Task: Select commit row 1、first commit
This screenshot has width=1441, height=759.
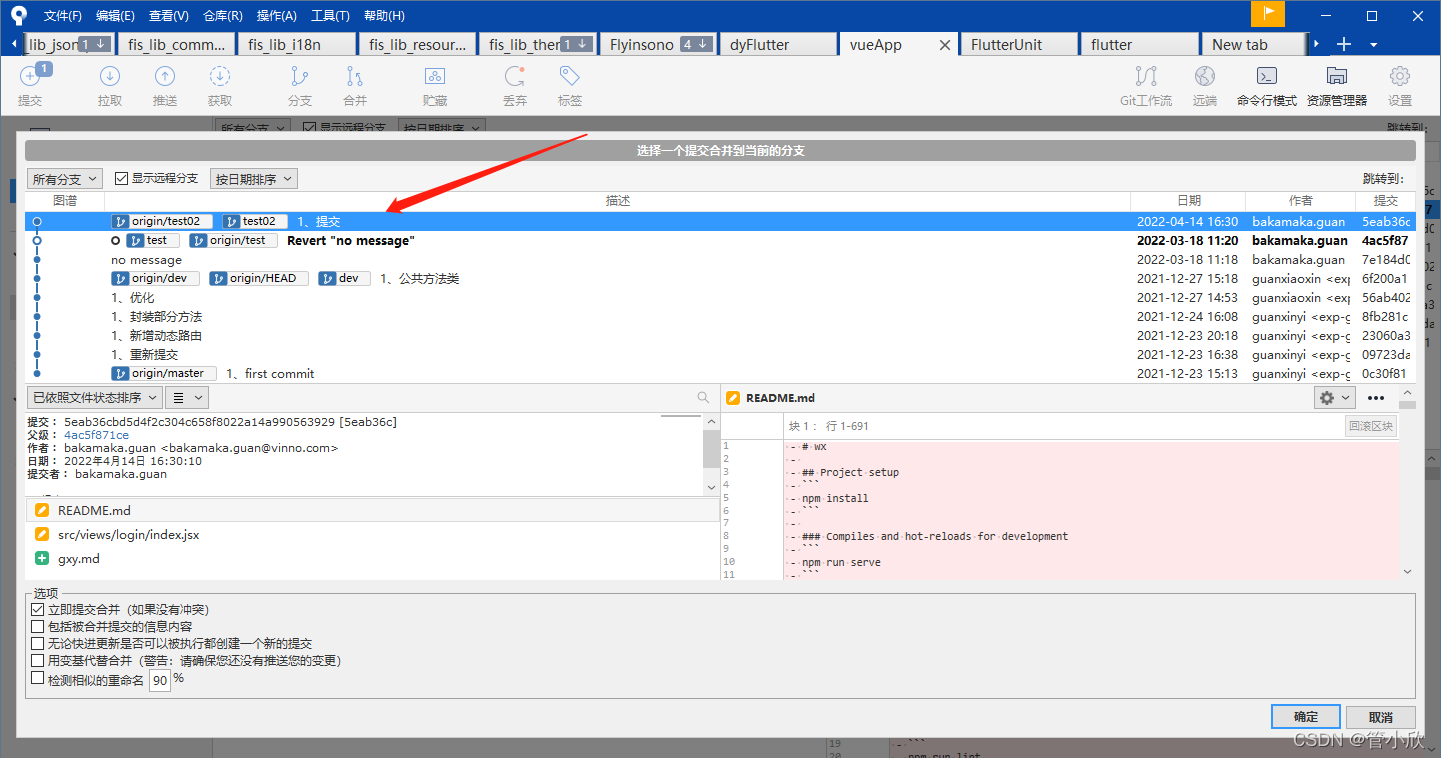Action: click(x=720, y=373)
